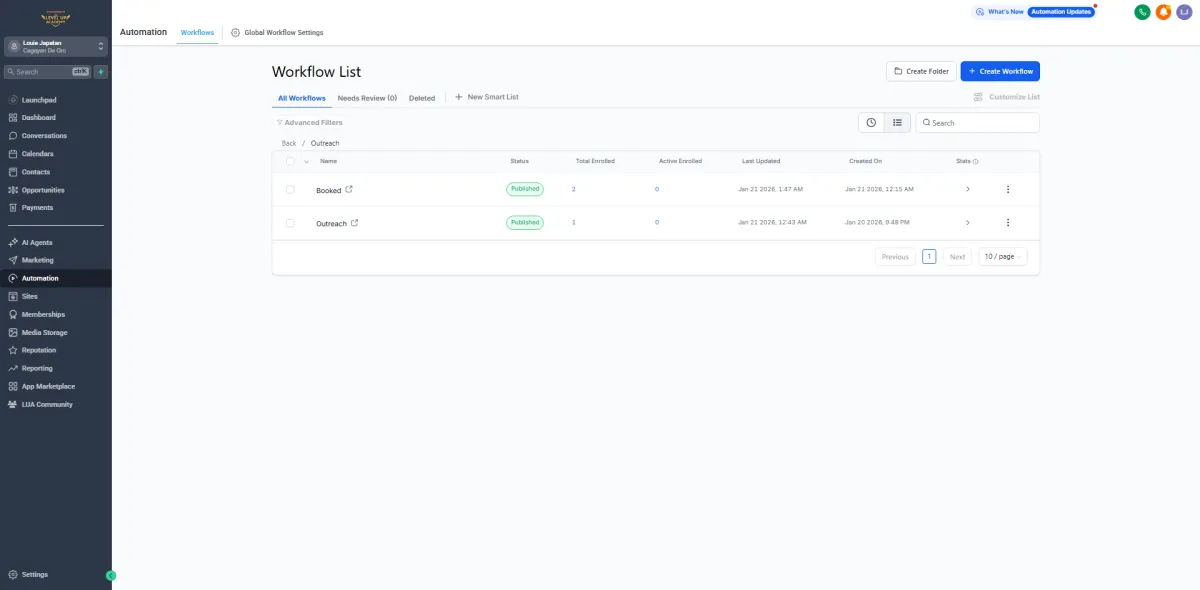This screenshot has height=590, width=1200.
Task: Select the All Workflows tab
Action: tap(301, 98)
